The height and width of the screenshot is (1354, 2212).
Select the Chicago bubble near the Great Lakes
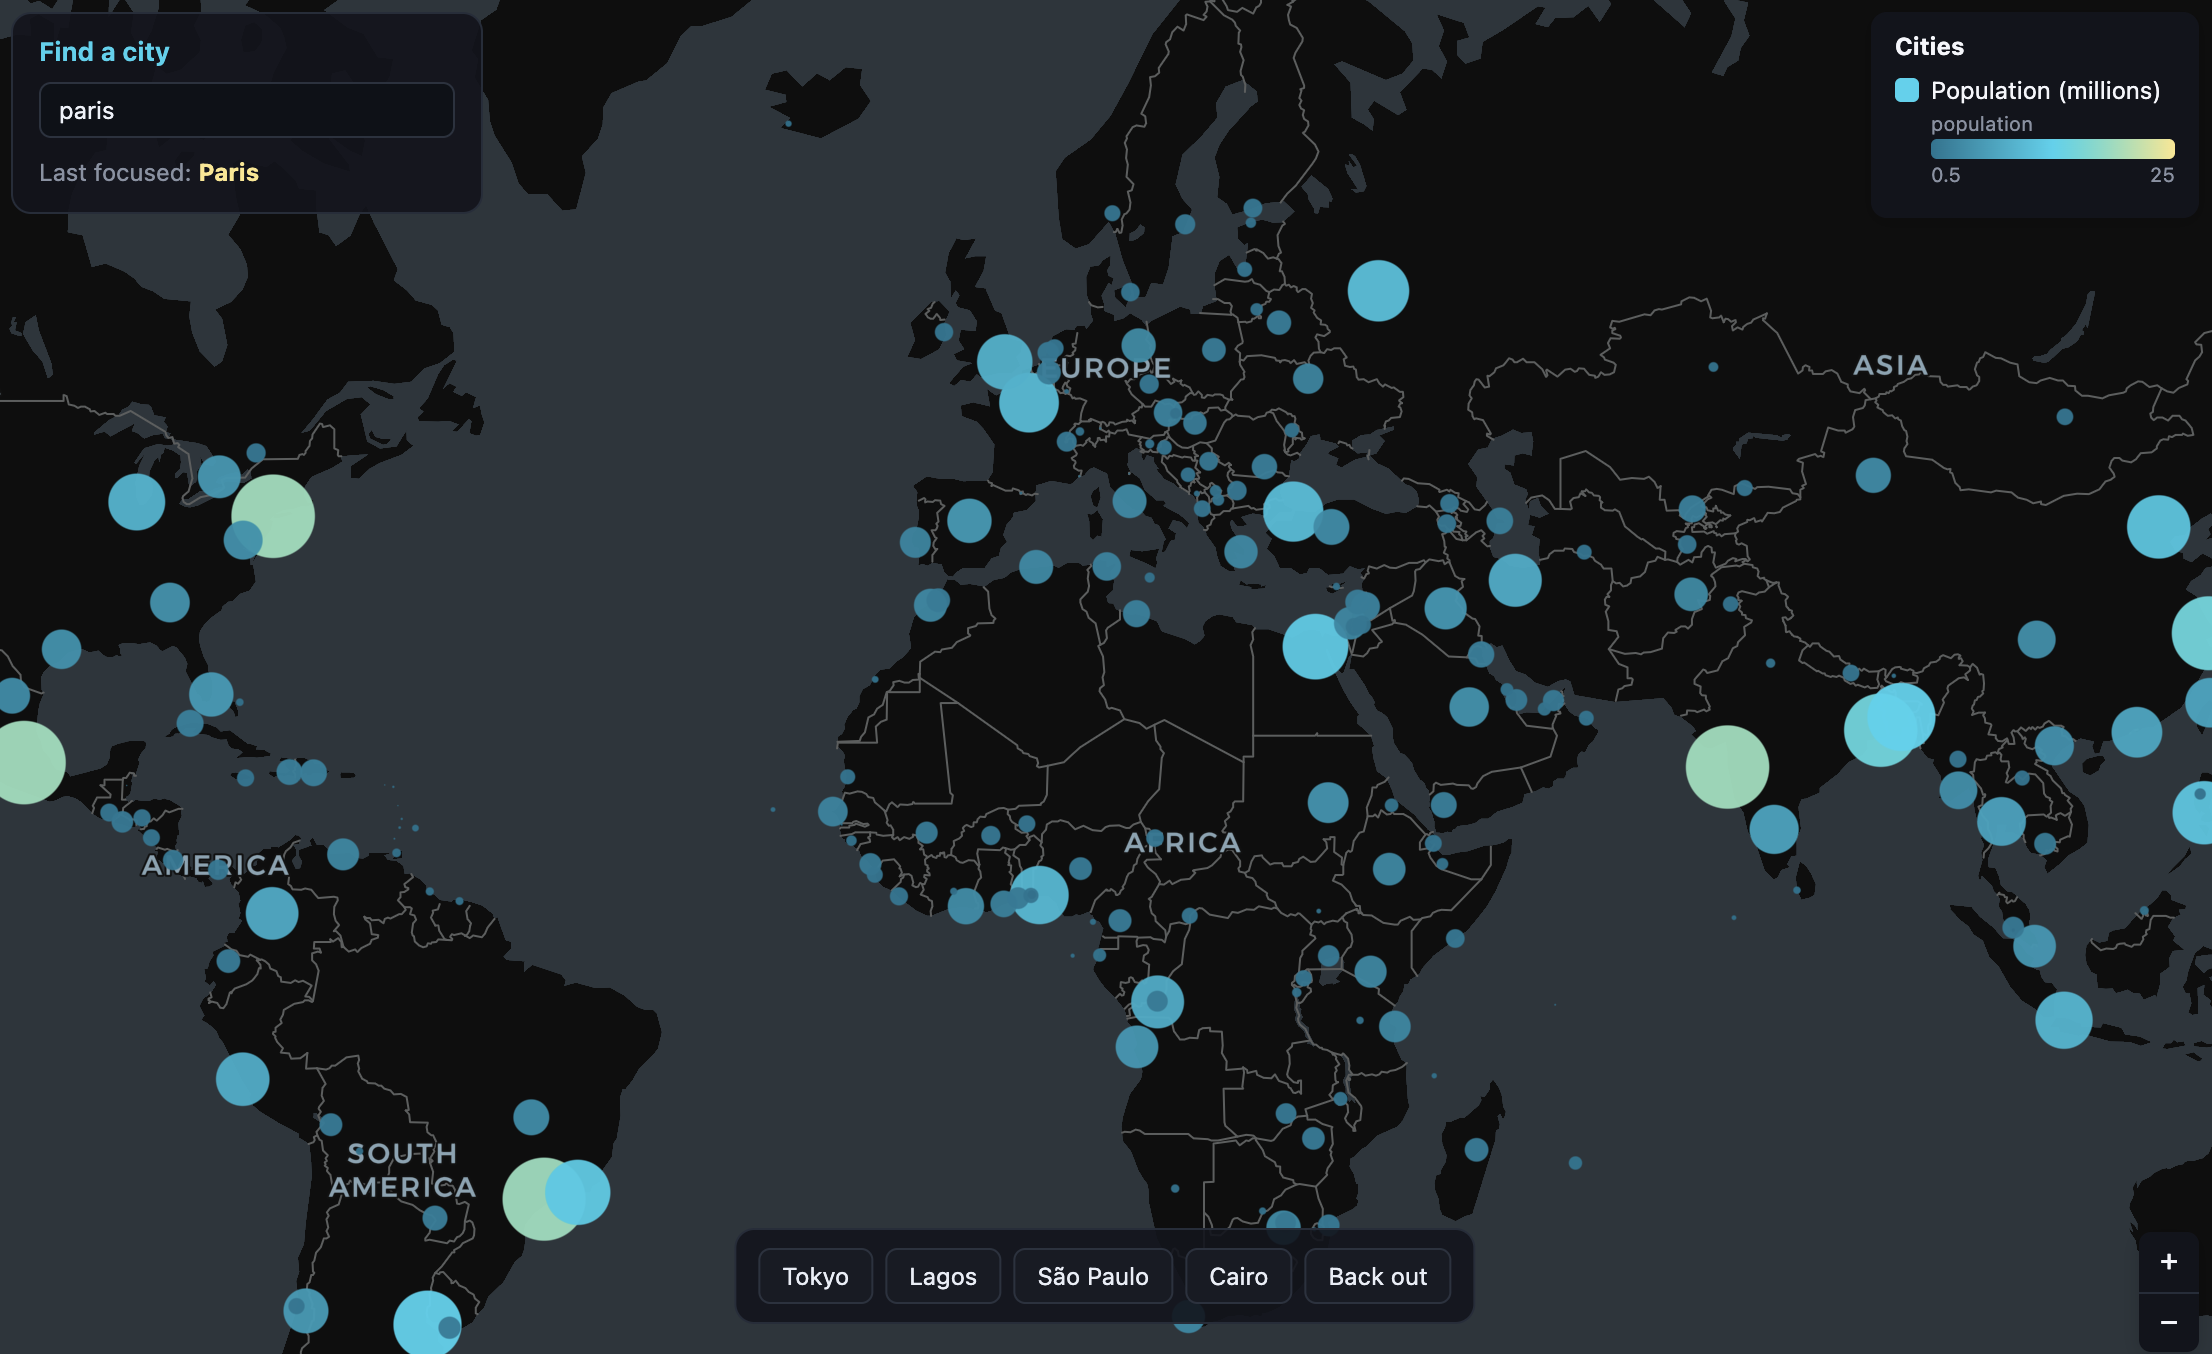[x=137, y=502]
